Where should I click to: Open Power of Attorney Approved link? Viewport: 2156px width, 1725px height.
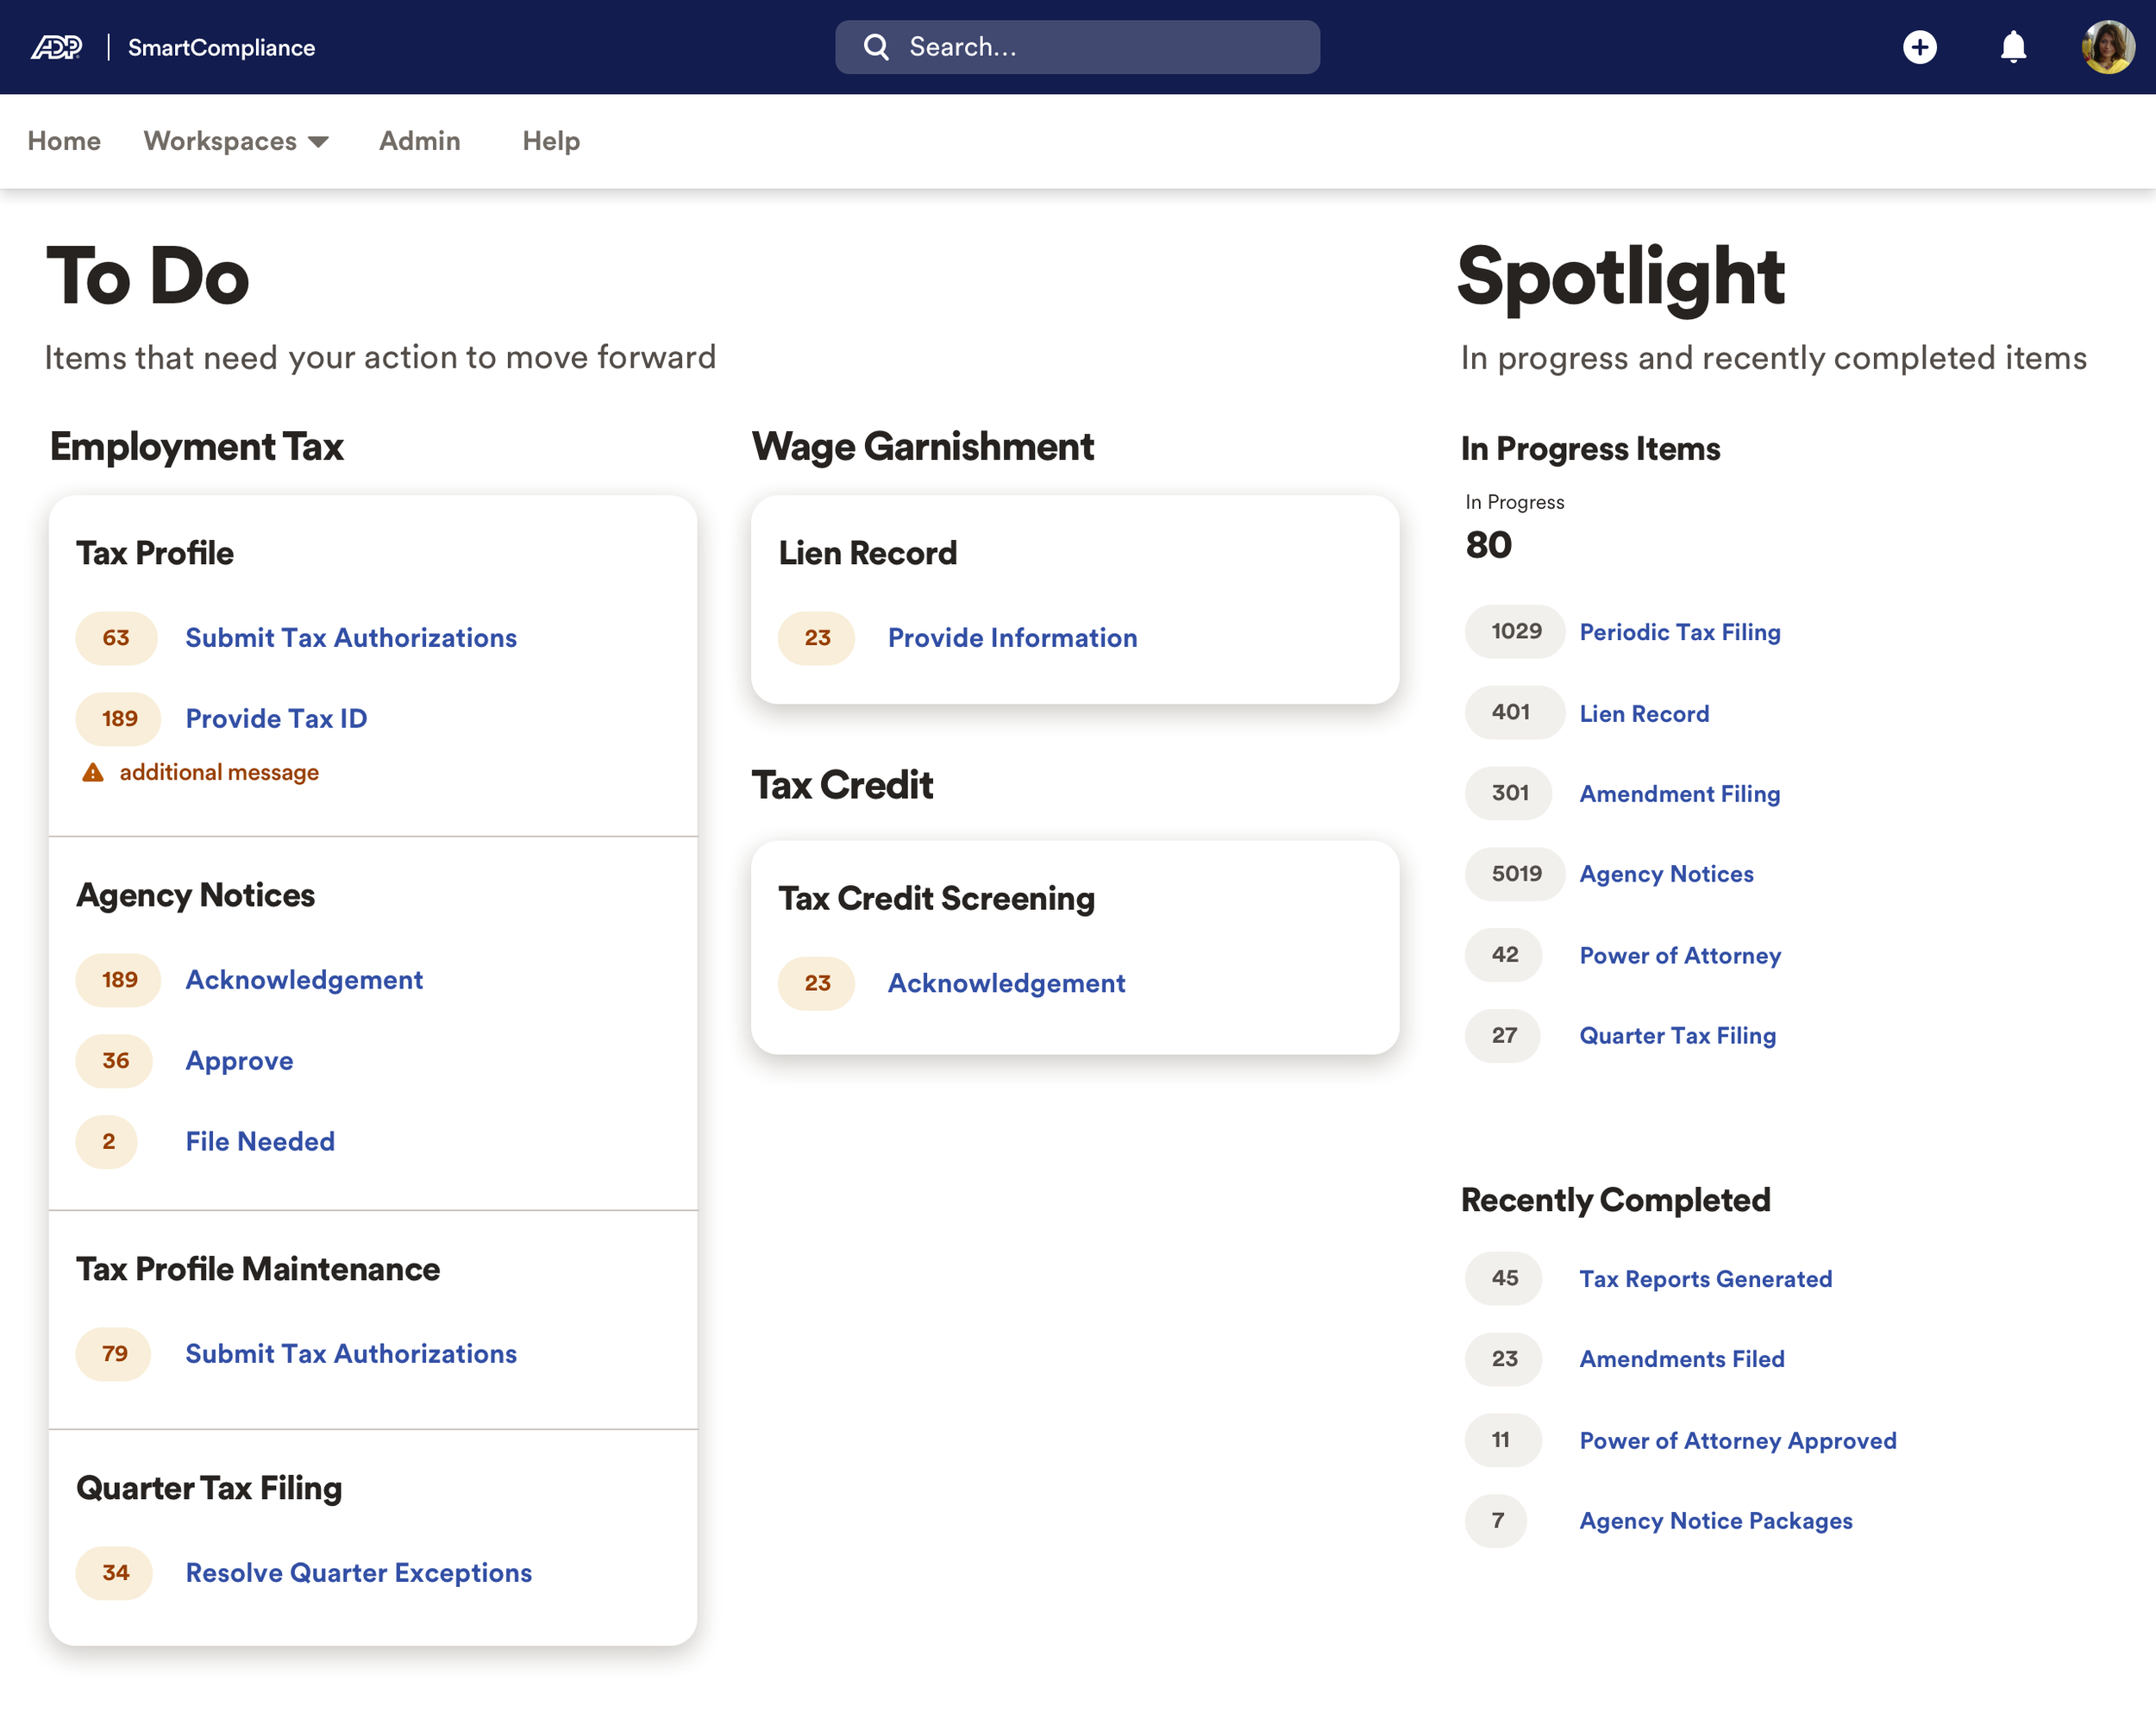click(1737, 1440)
